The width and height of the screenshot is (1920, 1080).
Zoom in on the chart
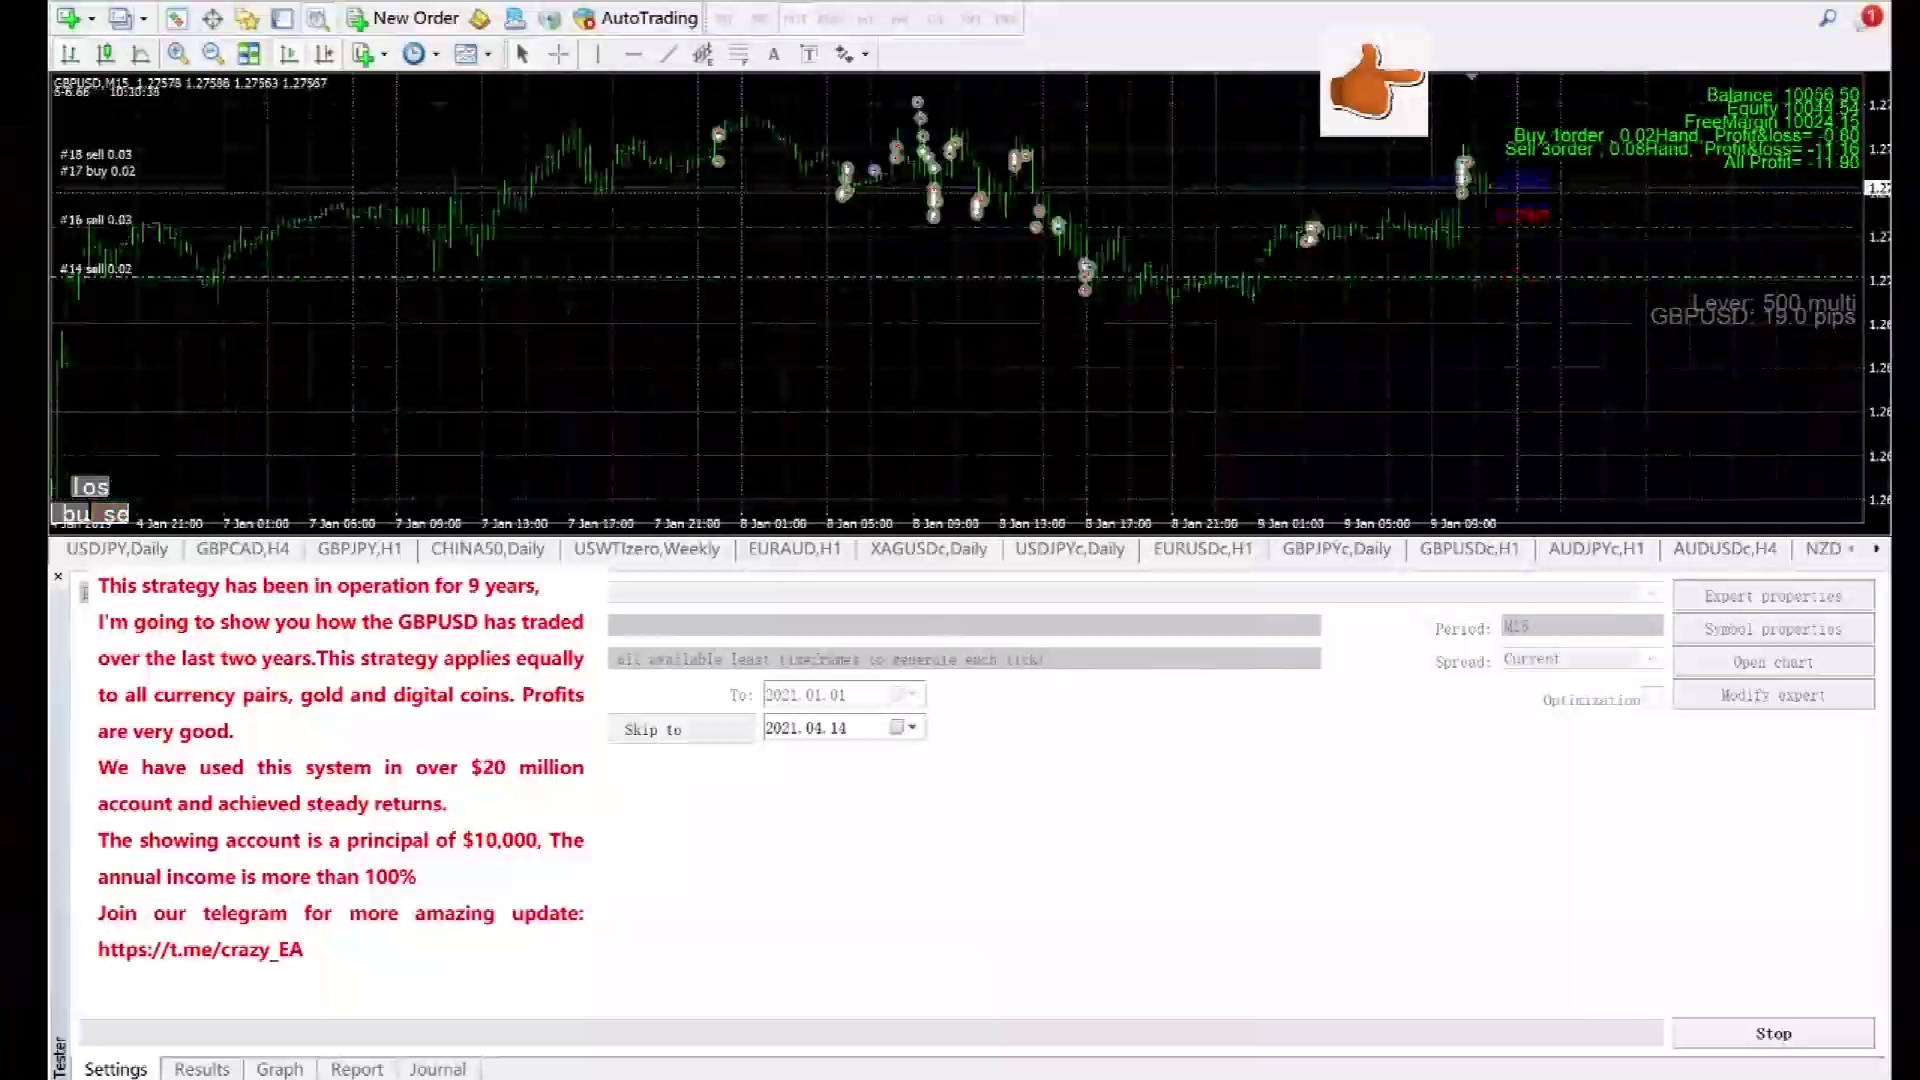pyautogui.click(x=178, y=54)
